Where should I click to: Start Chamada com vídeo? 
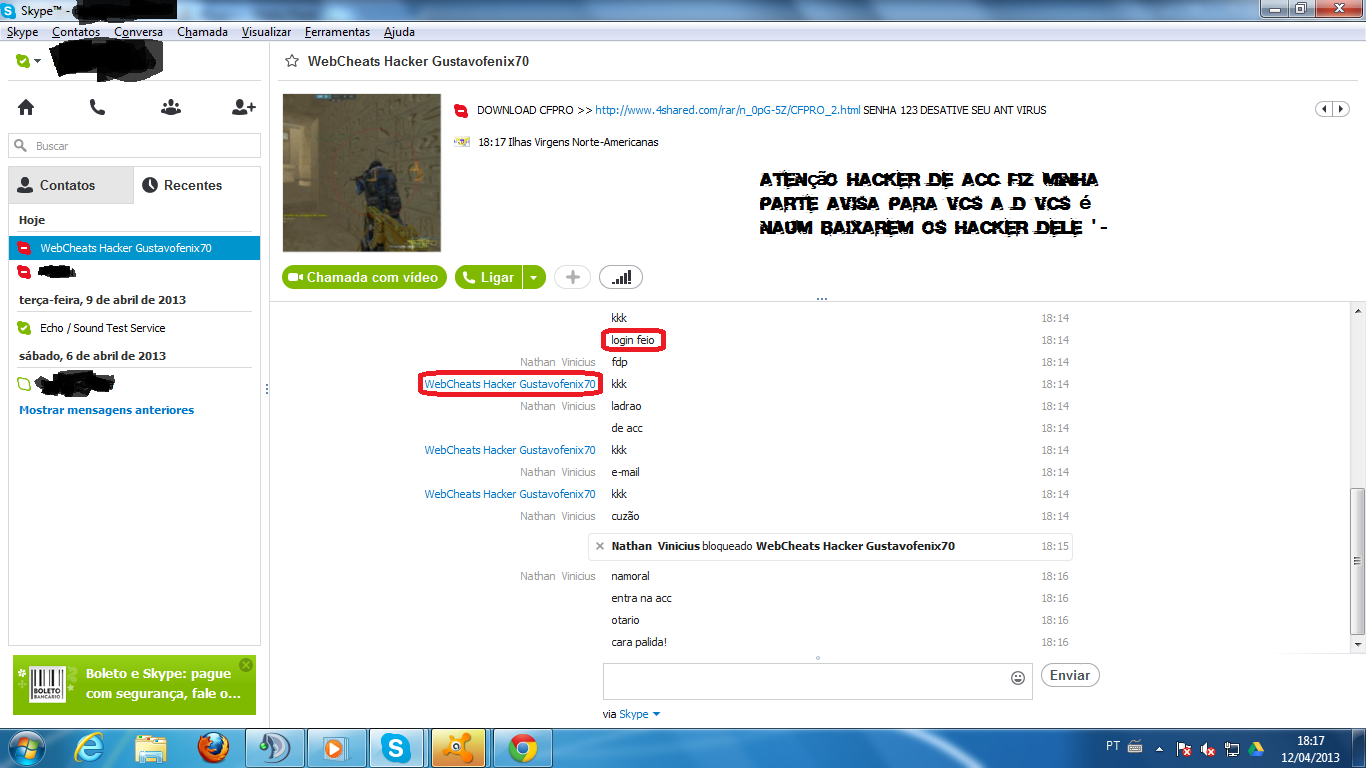click(x=364, y=277)
